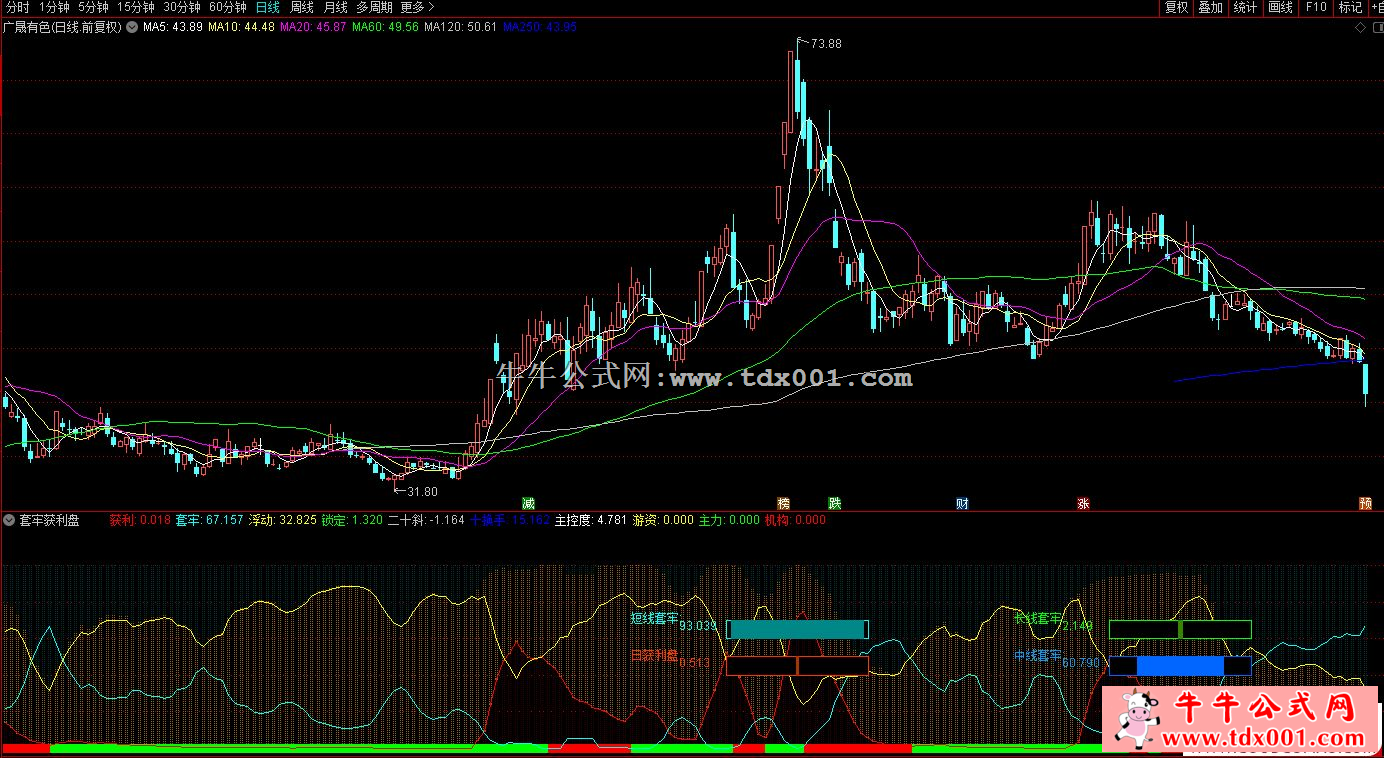Click the MA5: 43.89 value
The height and width of the screenshot is (758, 1384).
173,27
